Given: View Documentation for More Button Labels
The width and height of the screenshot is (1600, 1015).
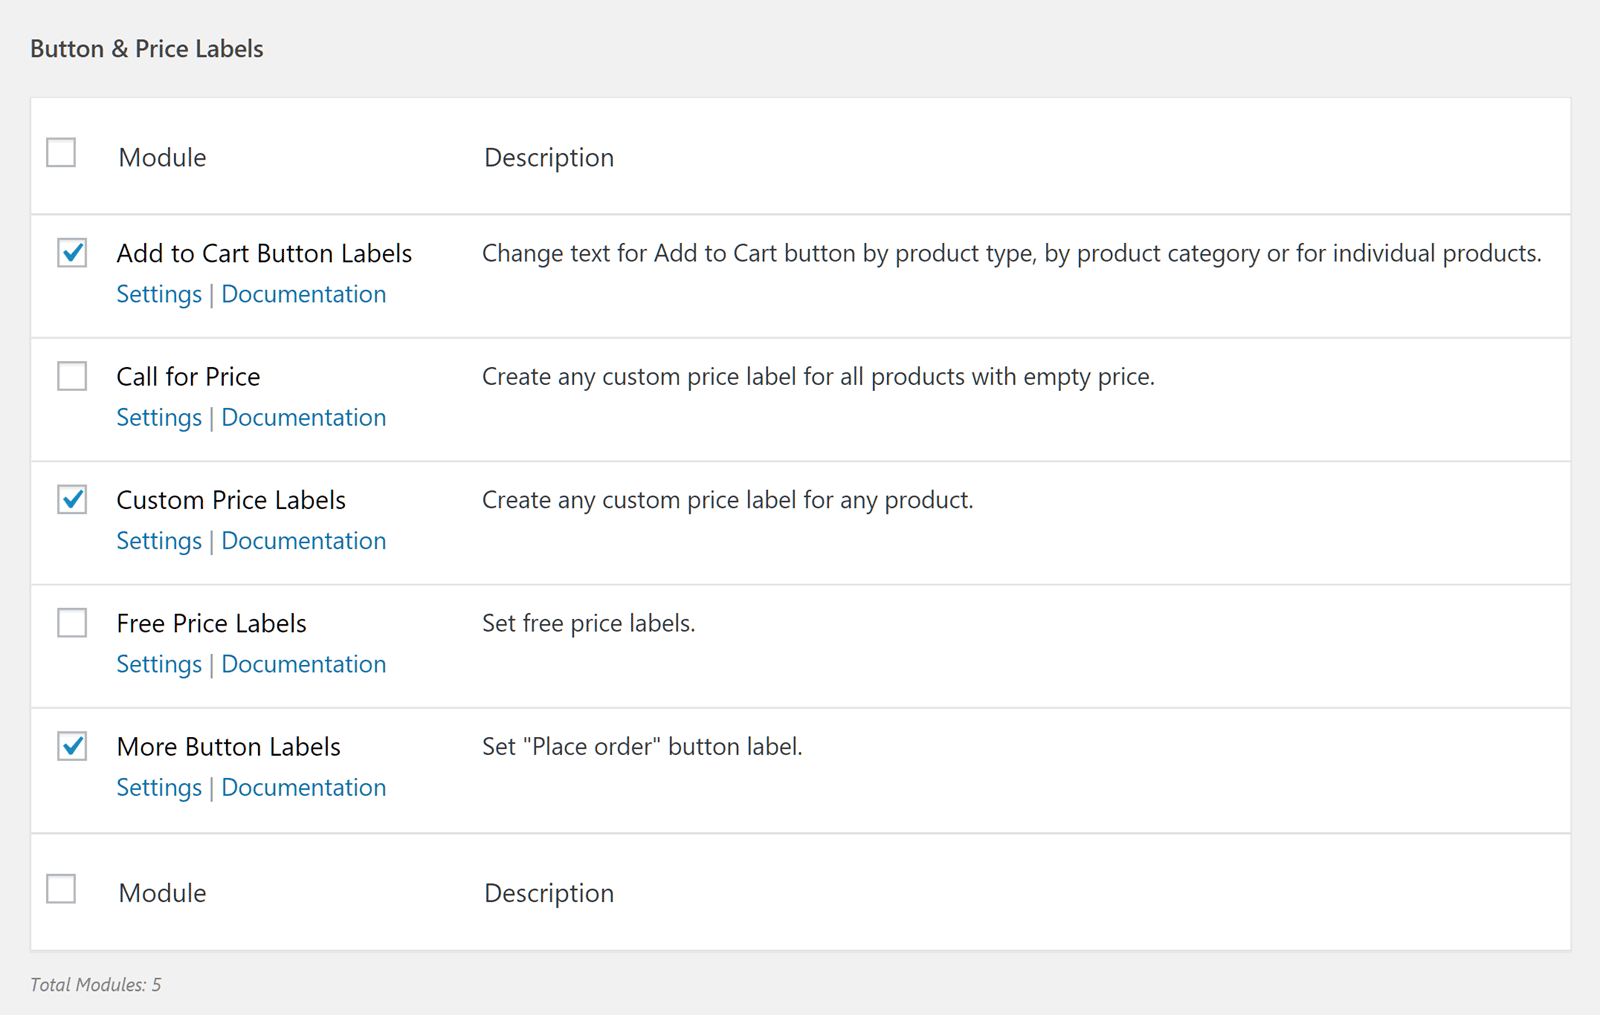Looking at the screenshot, I should click(304, 787).
